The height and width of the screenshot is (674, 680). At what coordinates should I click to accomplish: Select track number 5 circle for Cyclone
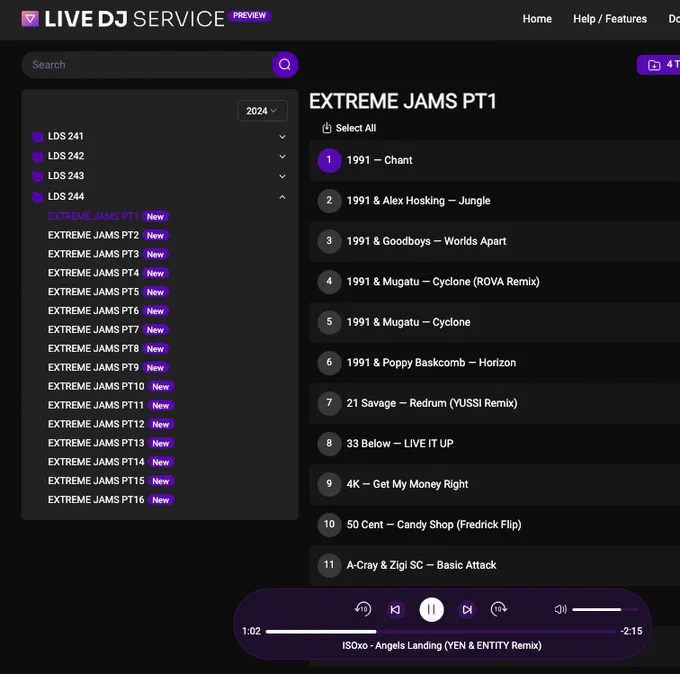point(329,322)
